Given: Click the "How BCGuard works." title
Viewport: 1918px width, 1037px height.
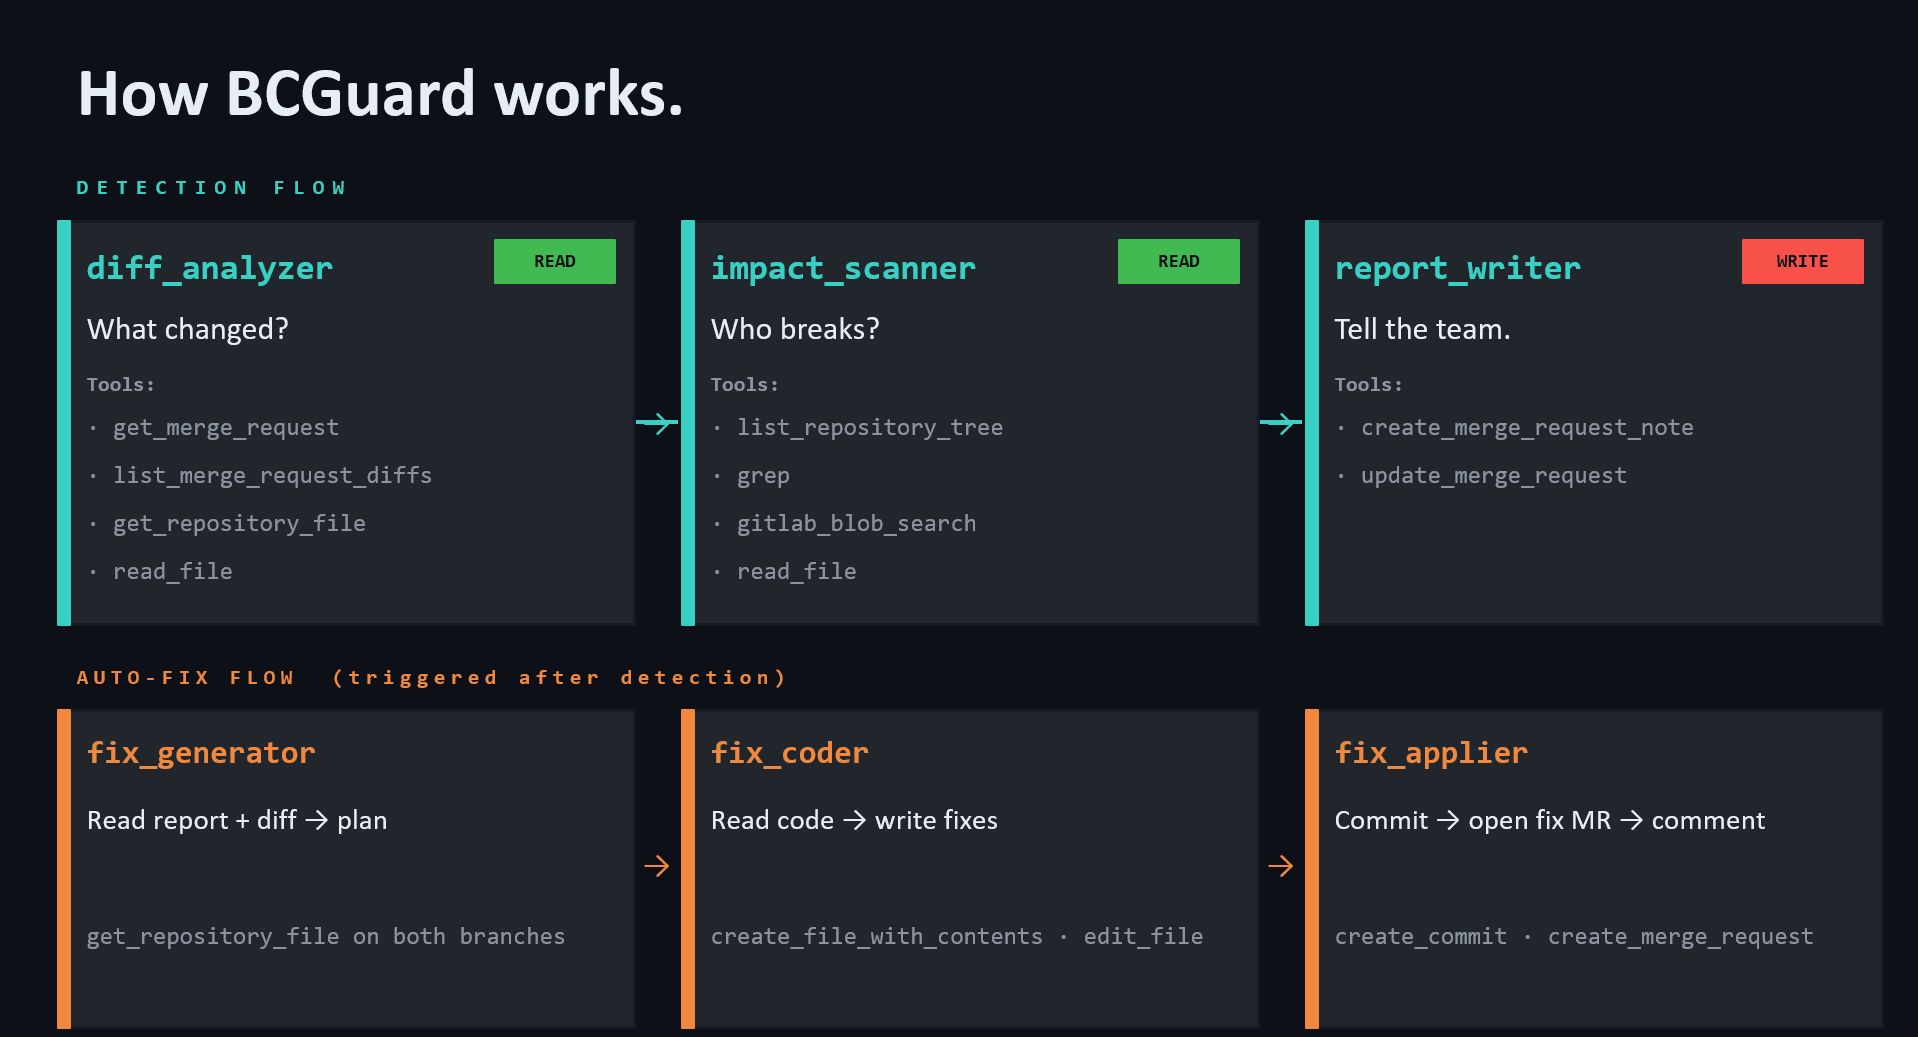Looking at the screenshot, I should click(380, 94).
